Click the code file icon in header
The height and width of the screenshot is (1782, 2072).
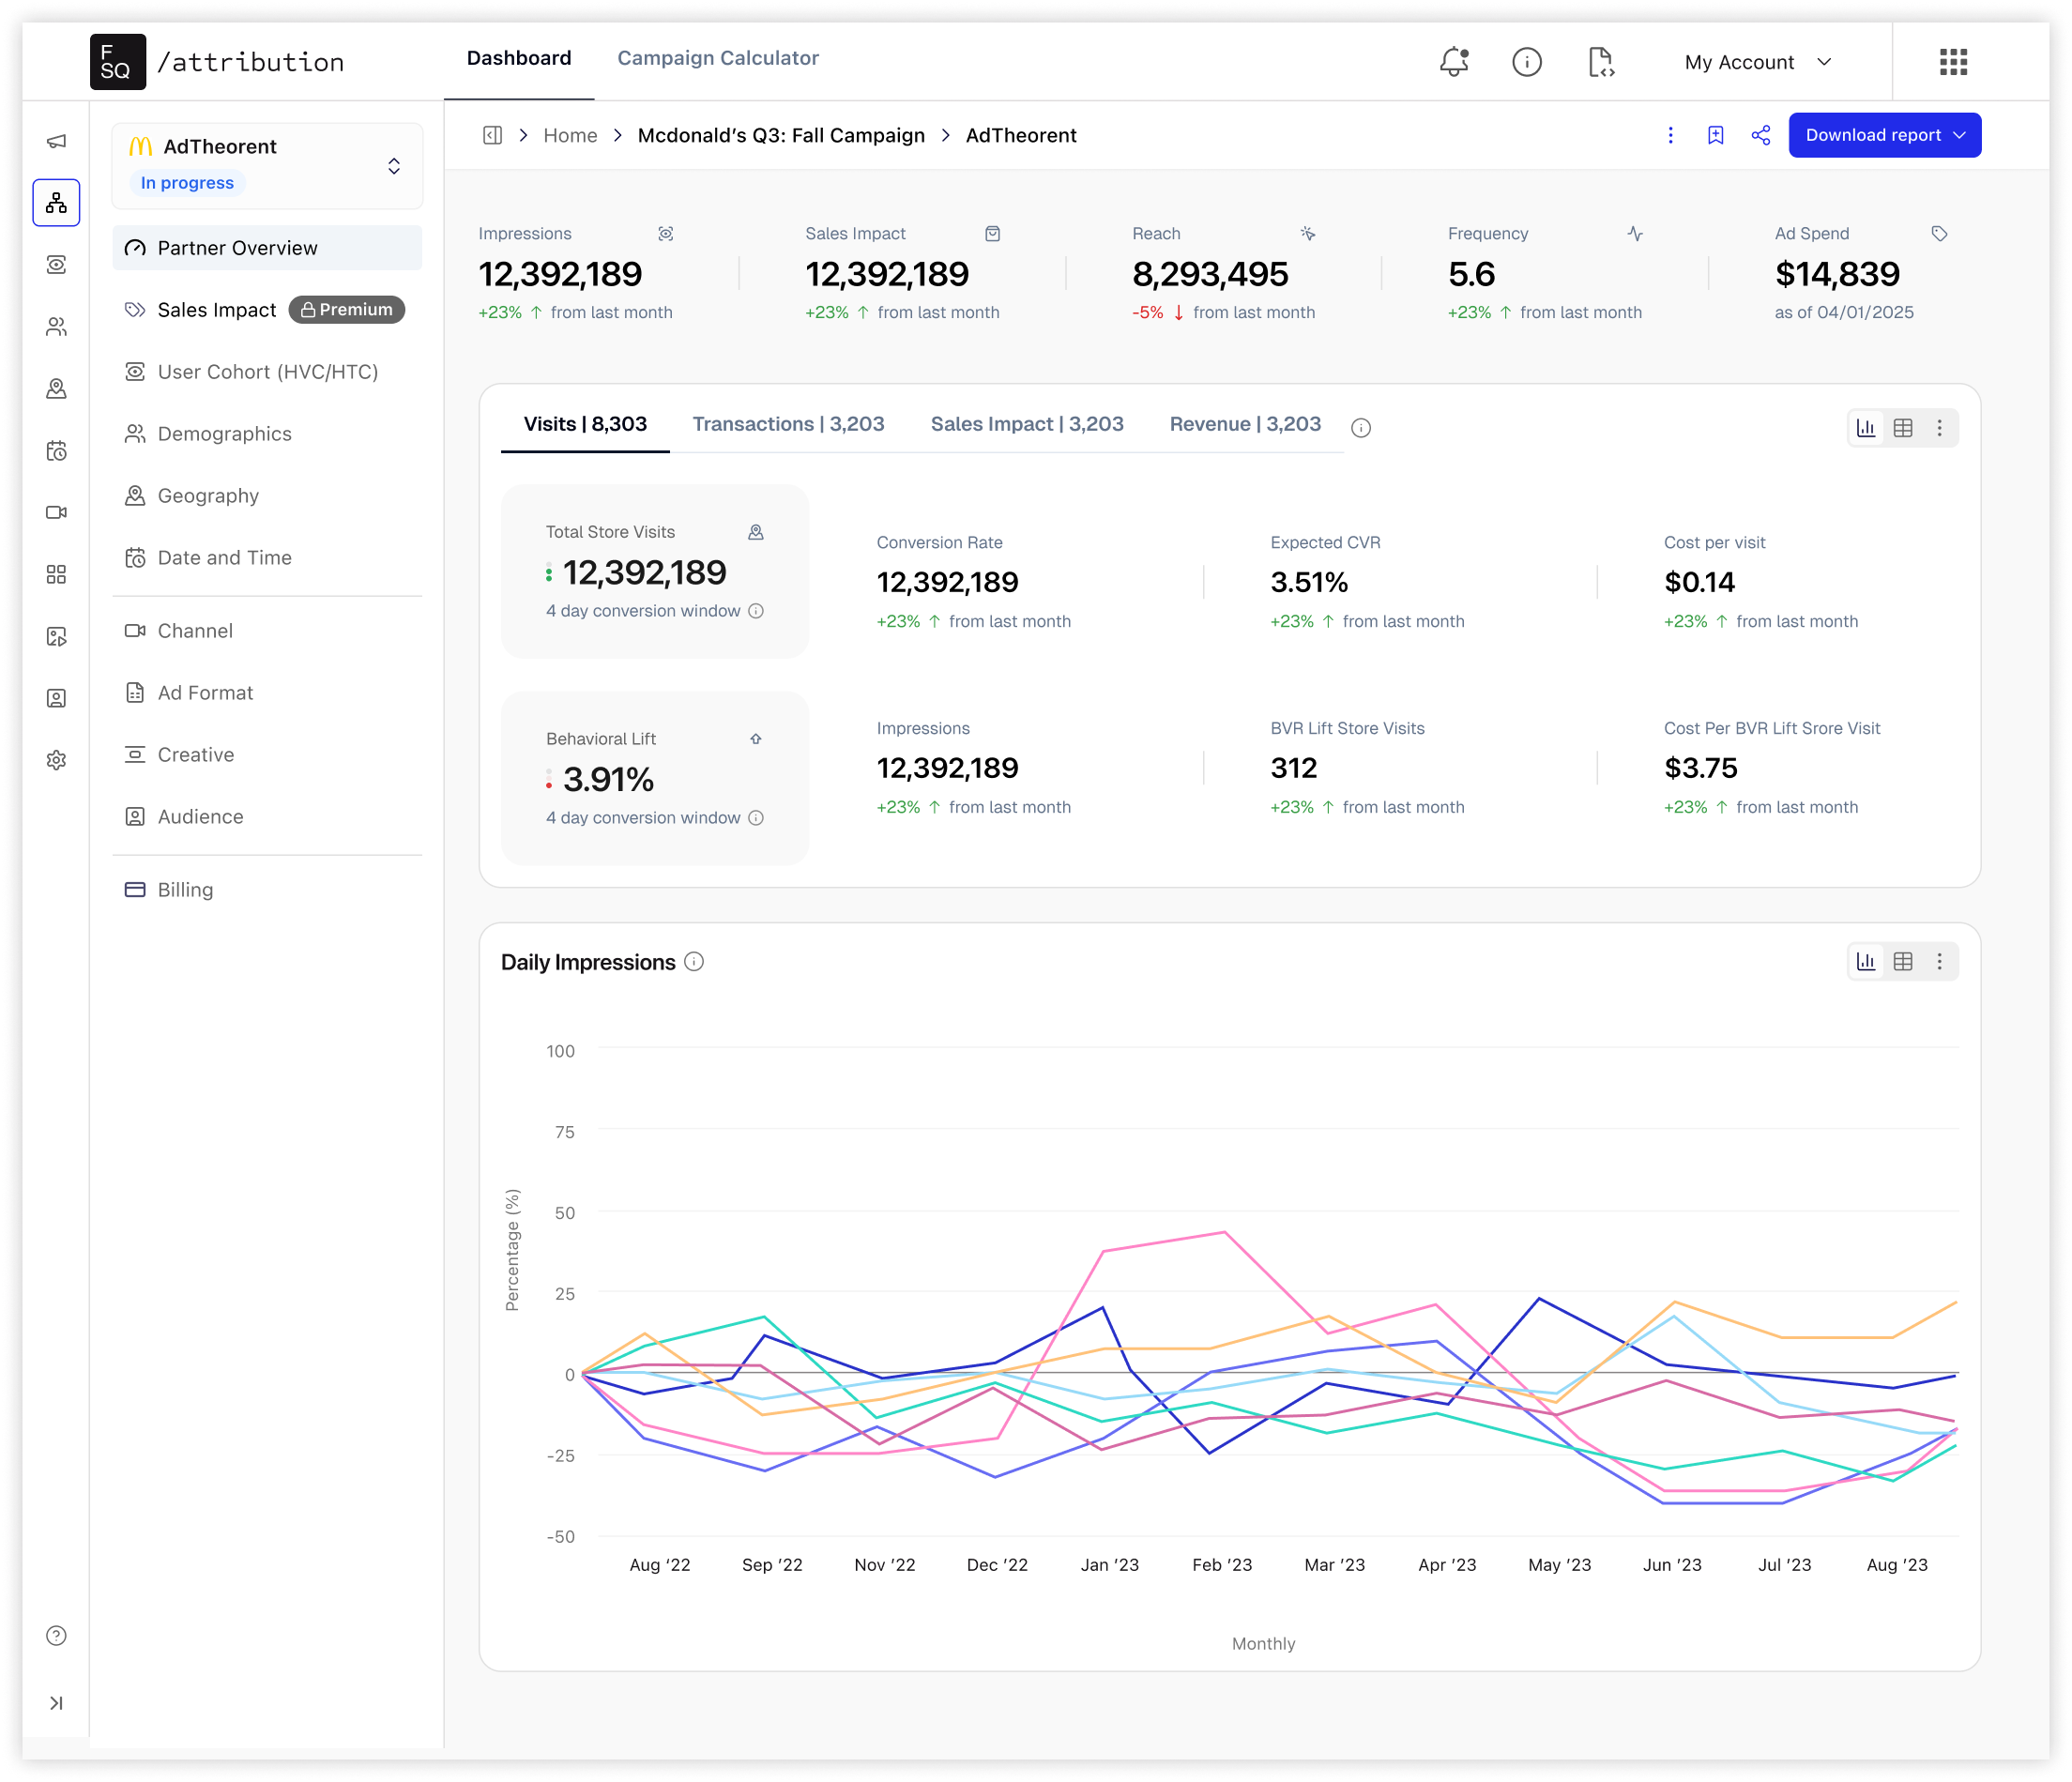point(1600,62)
